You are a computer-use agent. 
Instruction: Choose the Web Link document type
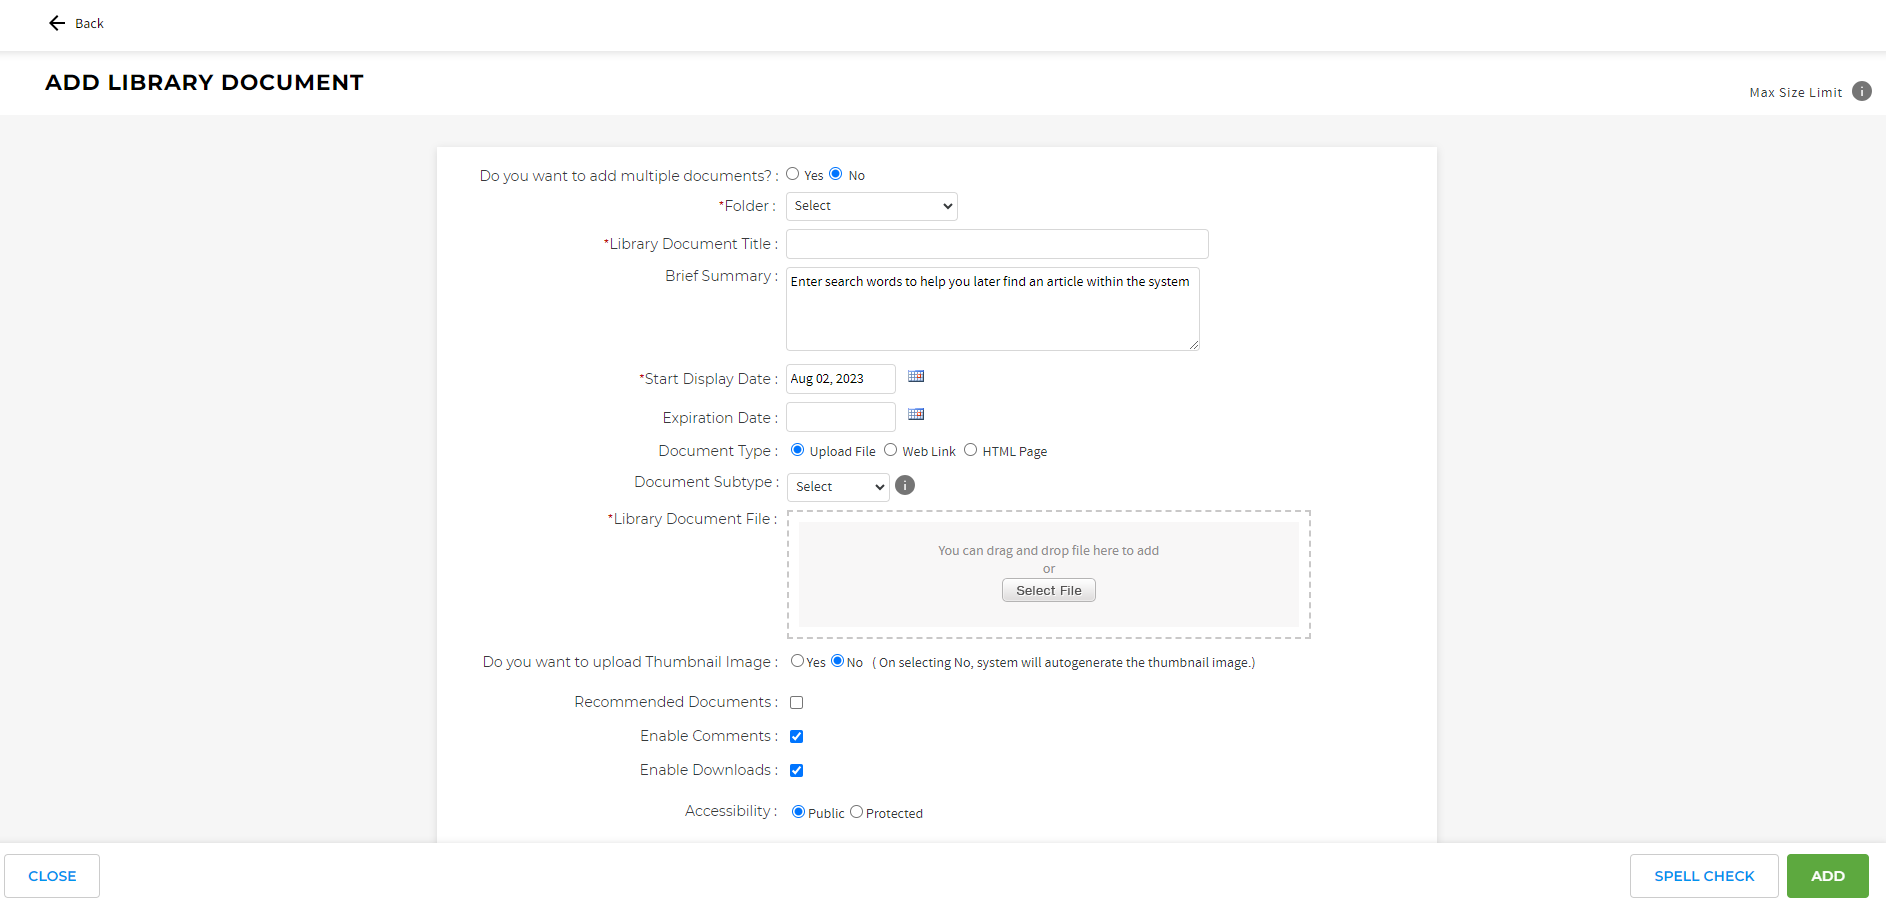(890, 450)
